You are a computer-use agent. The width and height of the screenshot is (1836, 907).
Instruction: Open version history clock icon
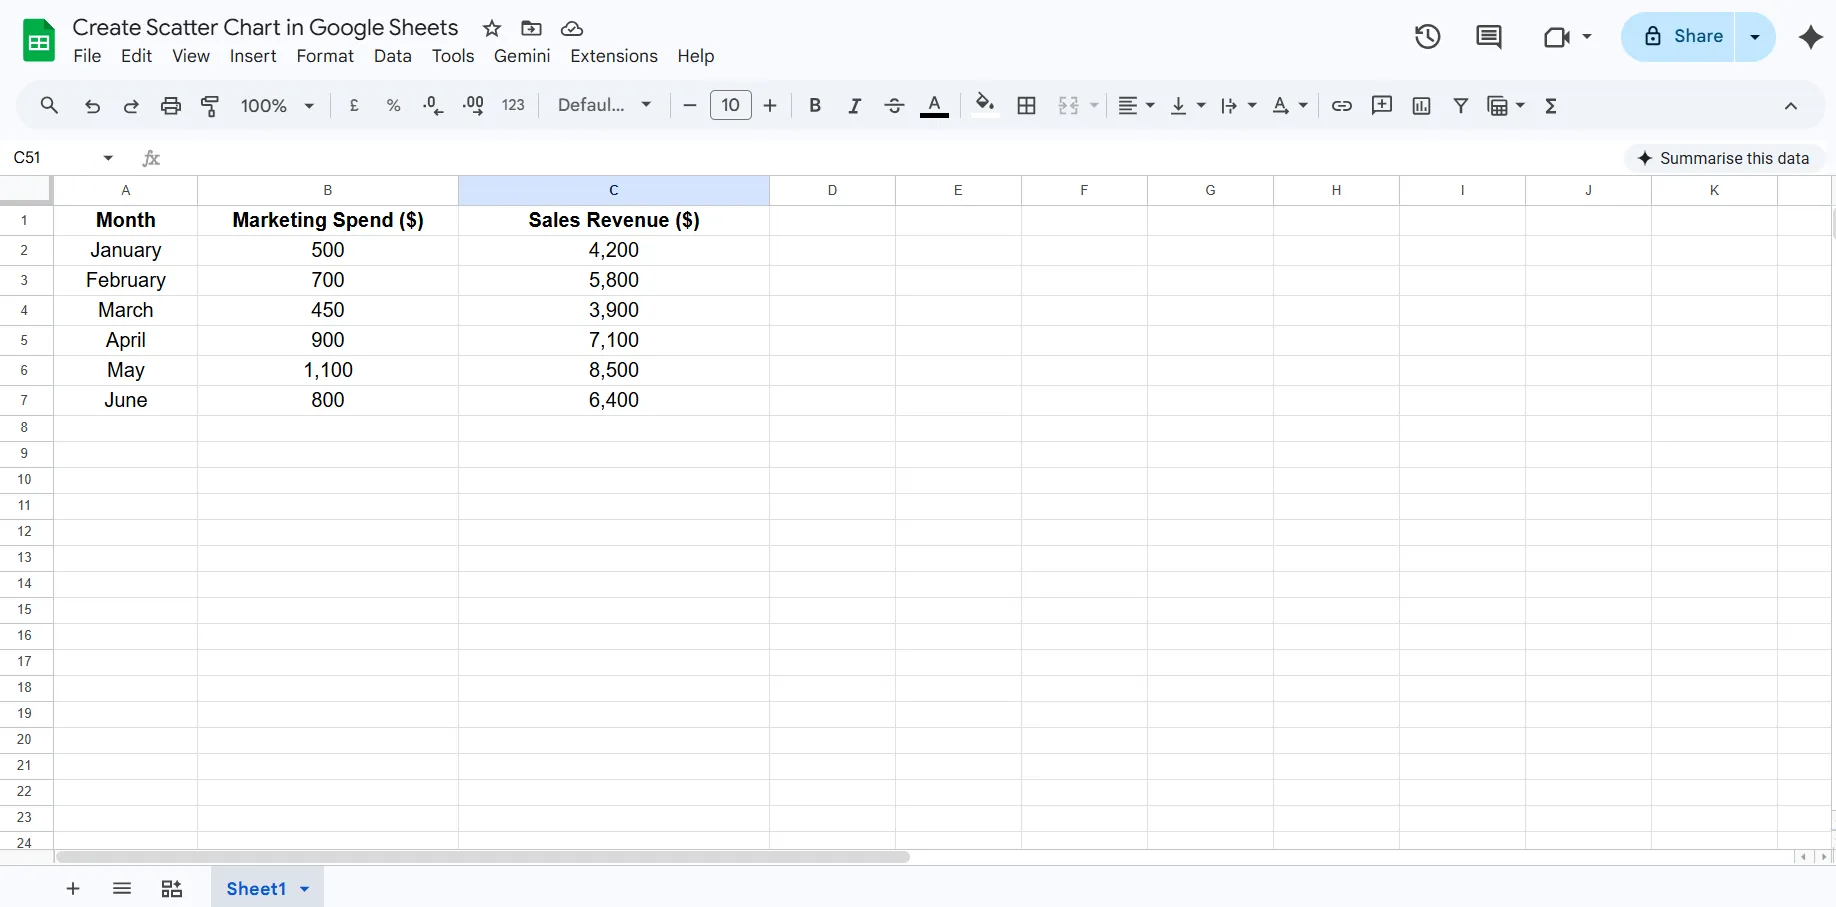(1427, 37)
